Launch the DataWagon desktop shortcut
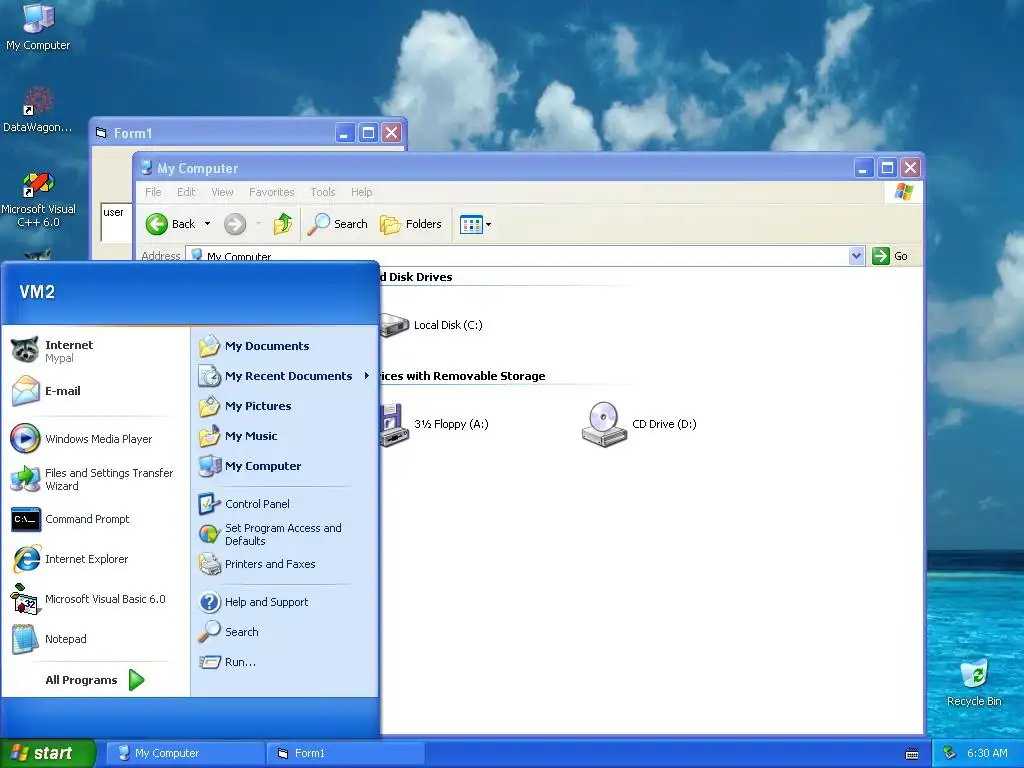1024x768 pixels. coord(38,110)
